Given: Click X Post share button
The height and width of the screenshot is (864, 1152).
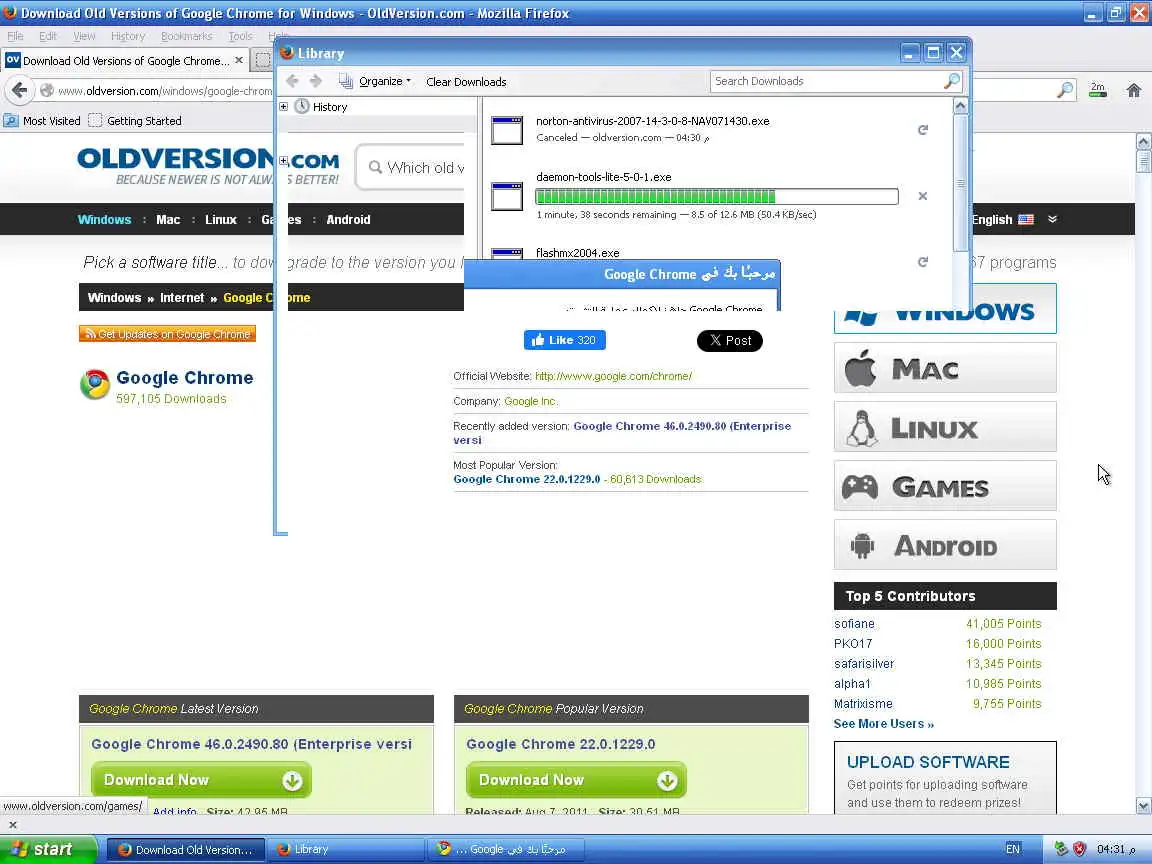Looking at the screenshot, I should point(730,341).
